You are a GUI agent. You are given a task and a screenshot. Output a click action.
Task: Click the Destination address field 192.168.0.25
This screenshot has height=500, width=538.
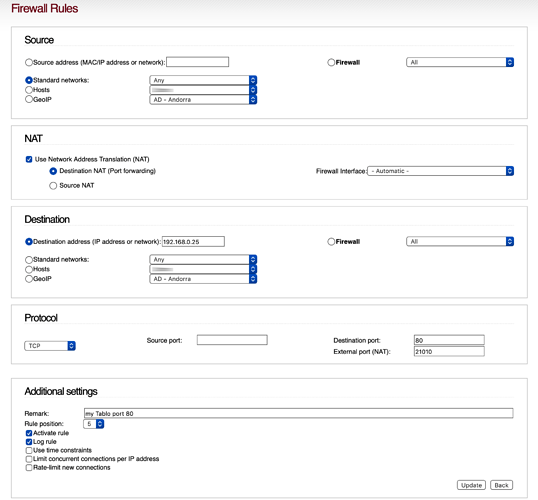click(x=193, y=242)
